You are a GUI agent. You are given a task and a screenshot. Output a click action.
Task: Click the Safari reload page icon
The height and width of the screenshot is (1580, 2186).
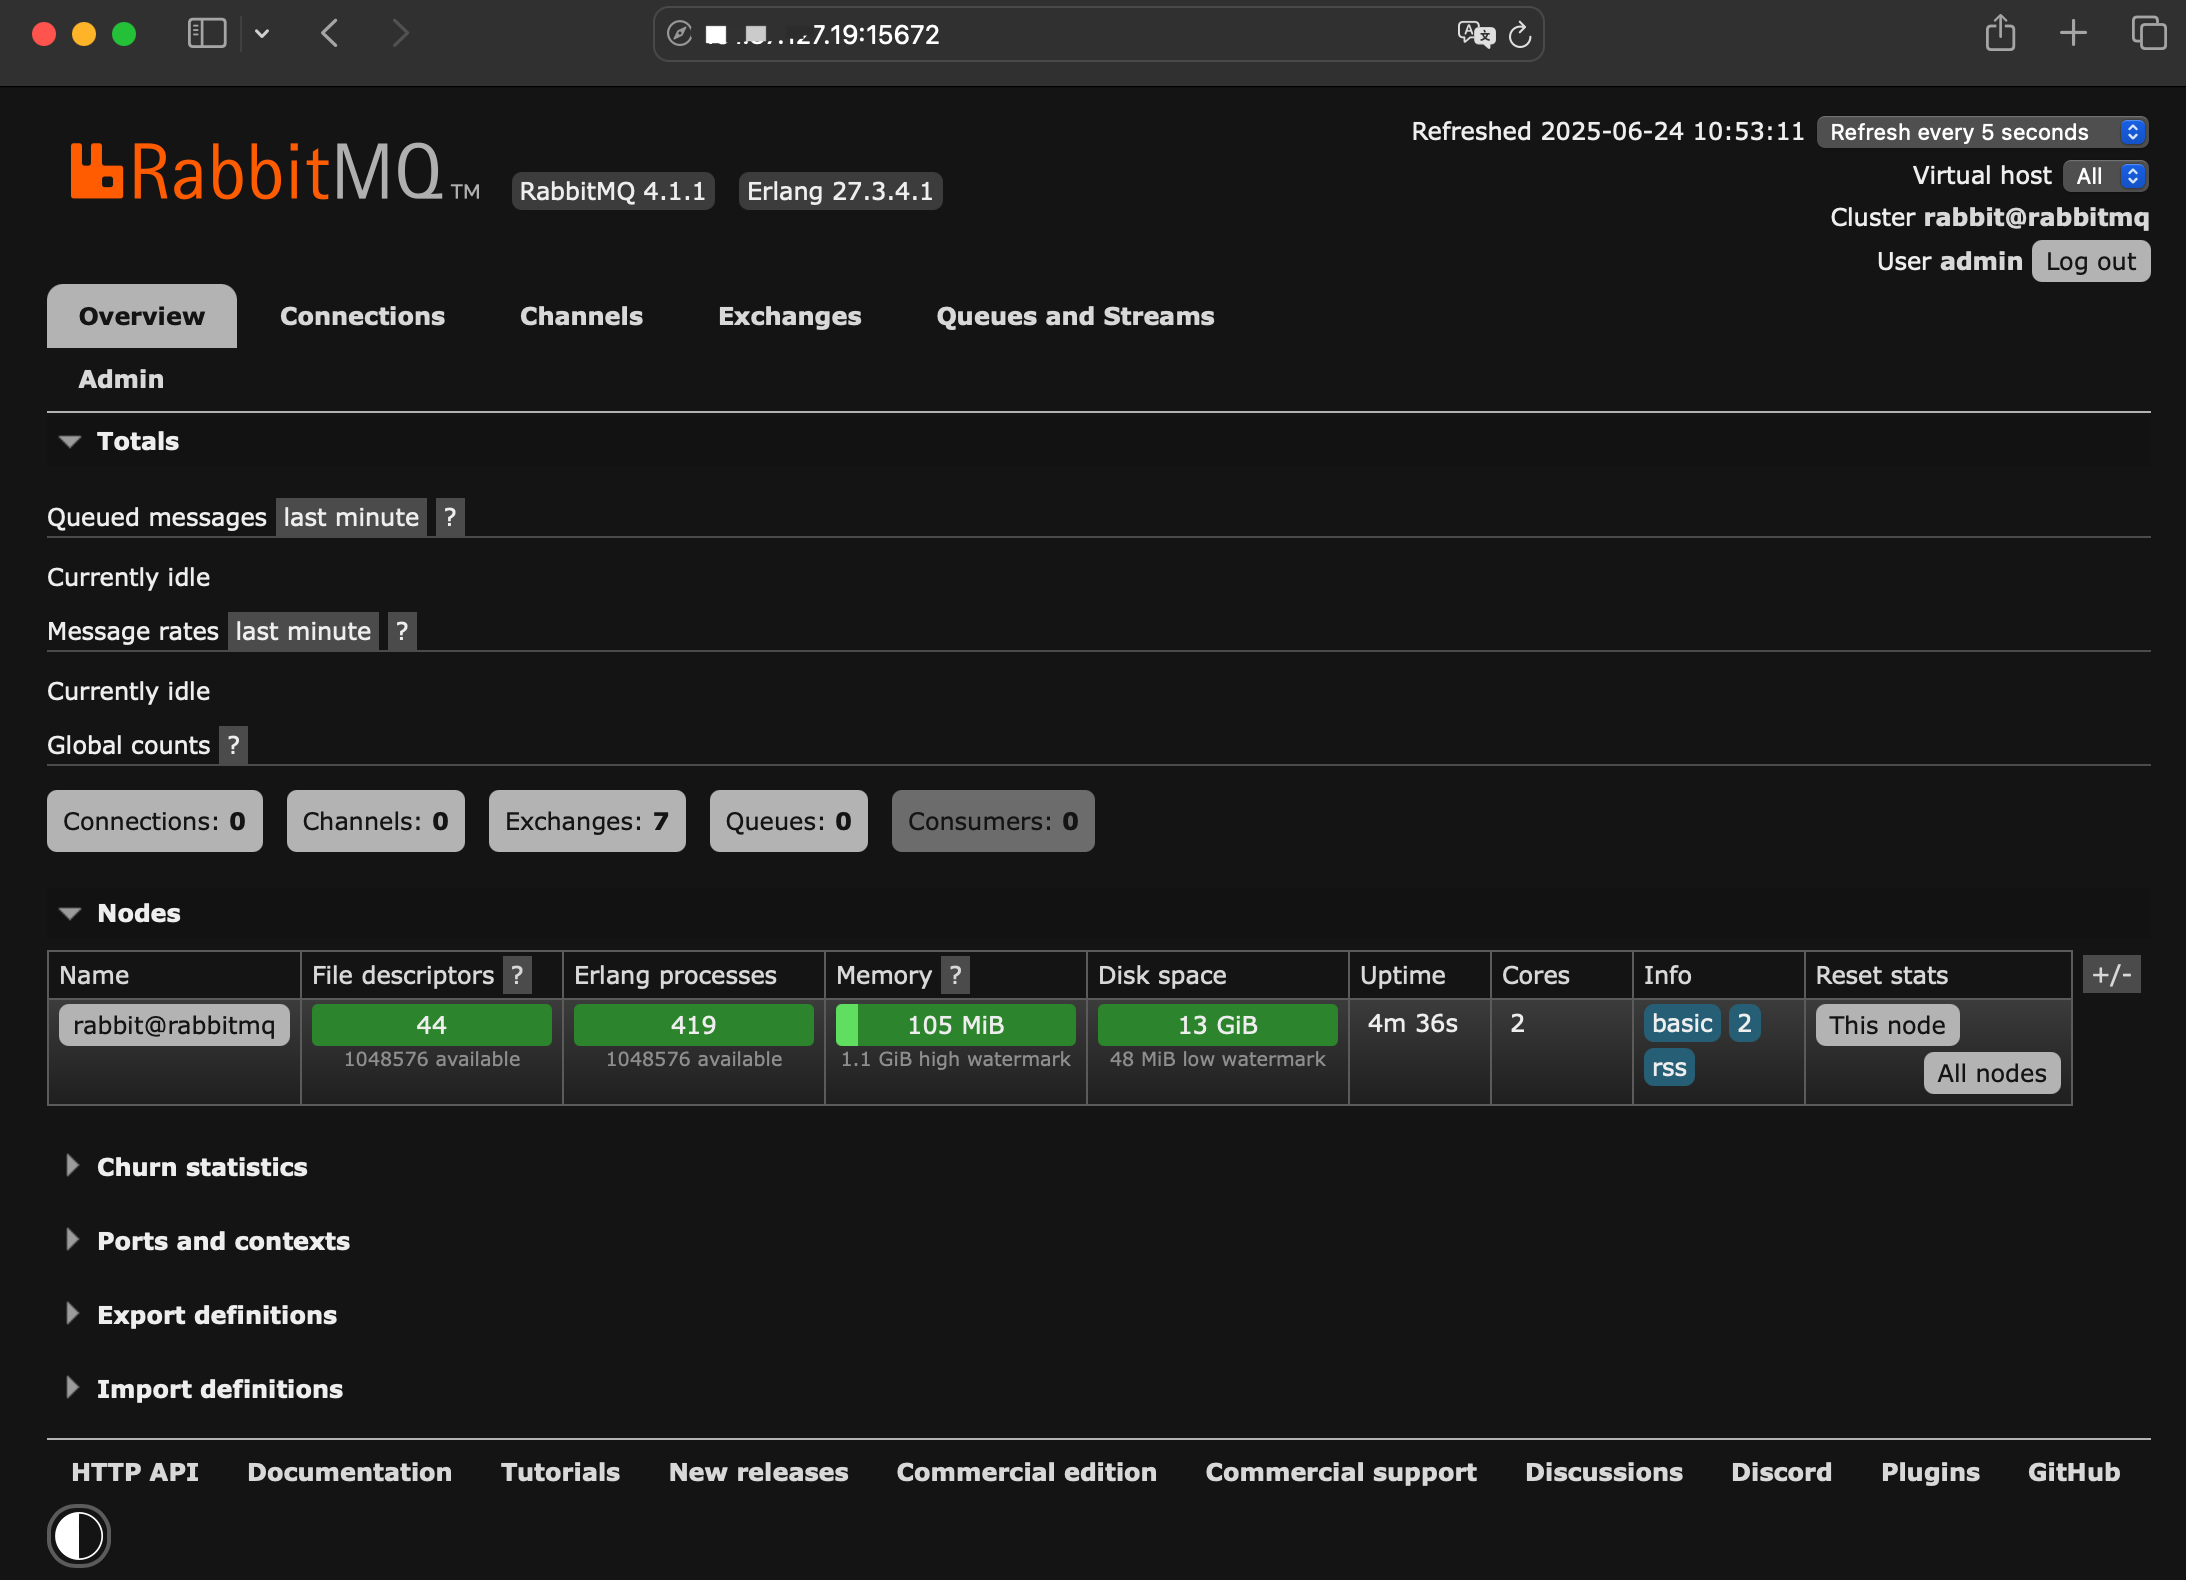(x=1520, y=35)
